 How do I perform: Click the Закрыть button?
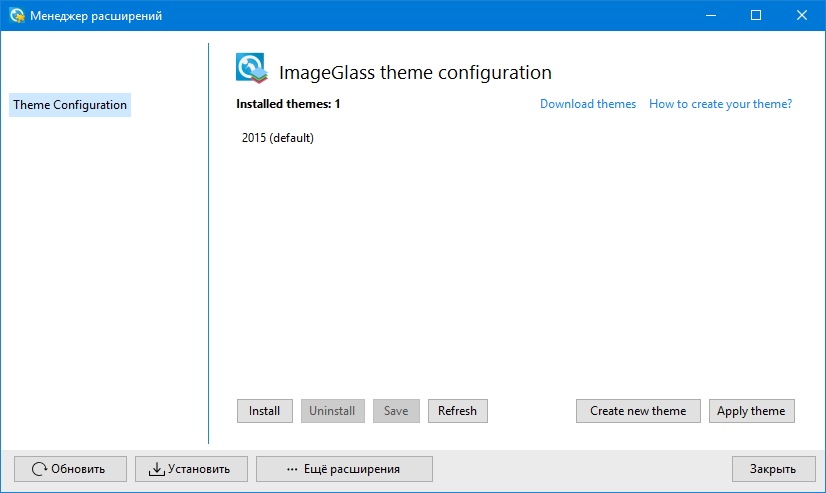[773, 469]
